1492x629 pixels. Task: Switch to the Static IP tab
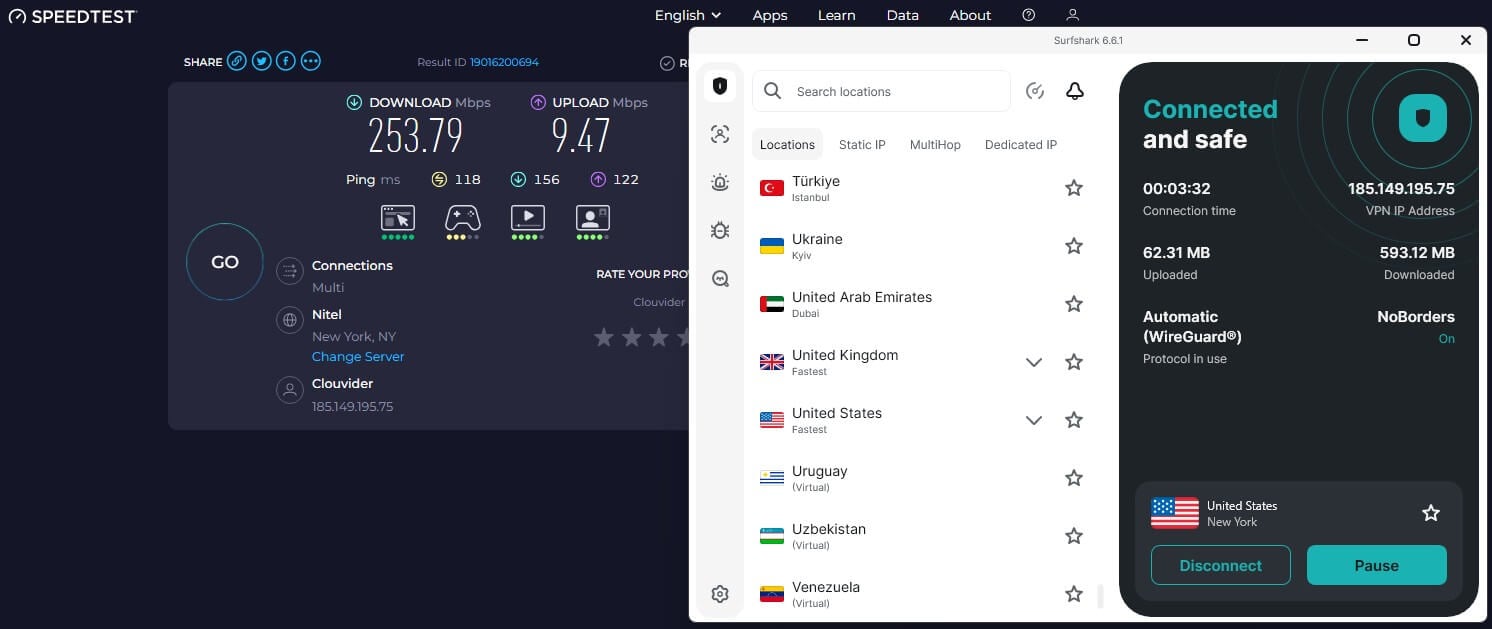pos(861,144)
